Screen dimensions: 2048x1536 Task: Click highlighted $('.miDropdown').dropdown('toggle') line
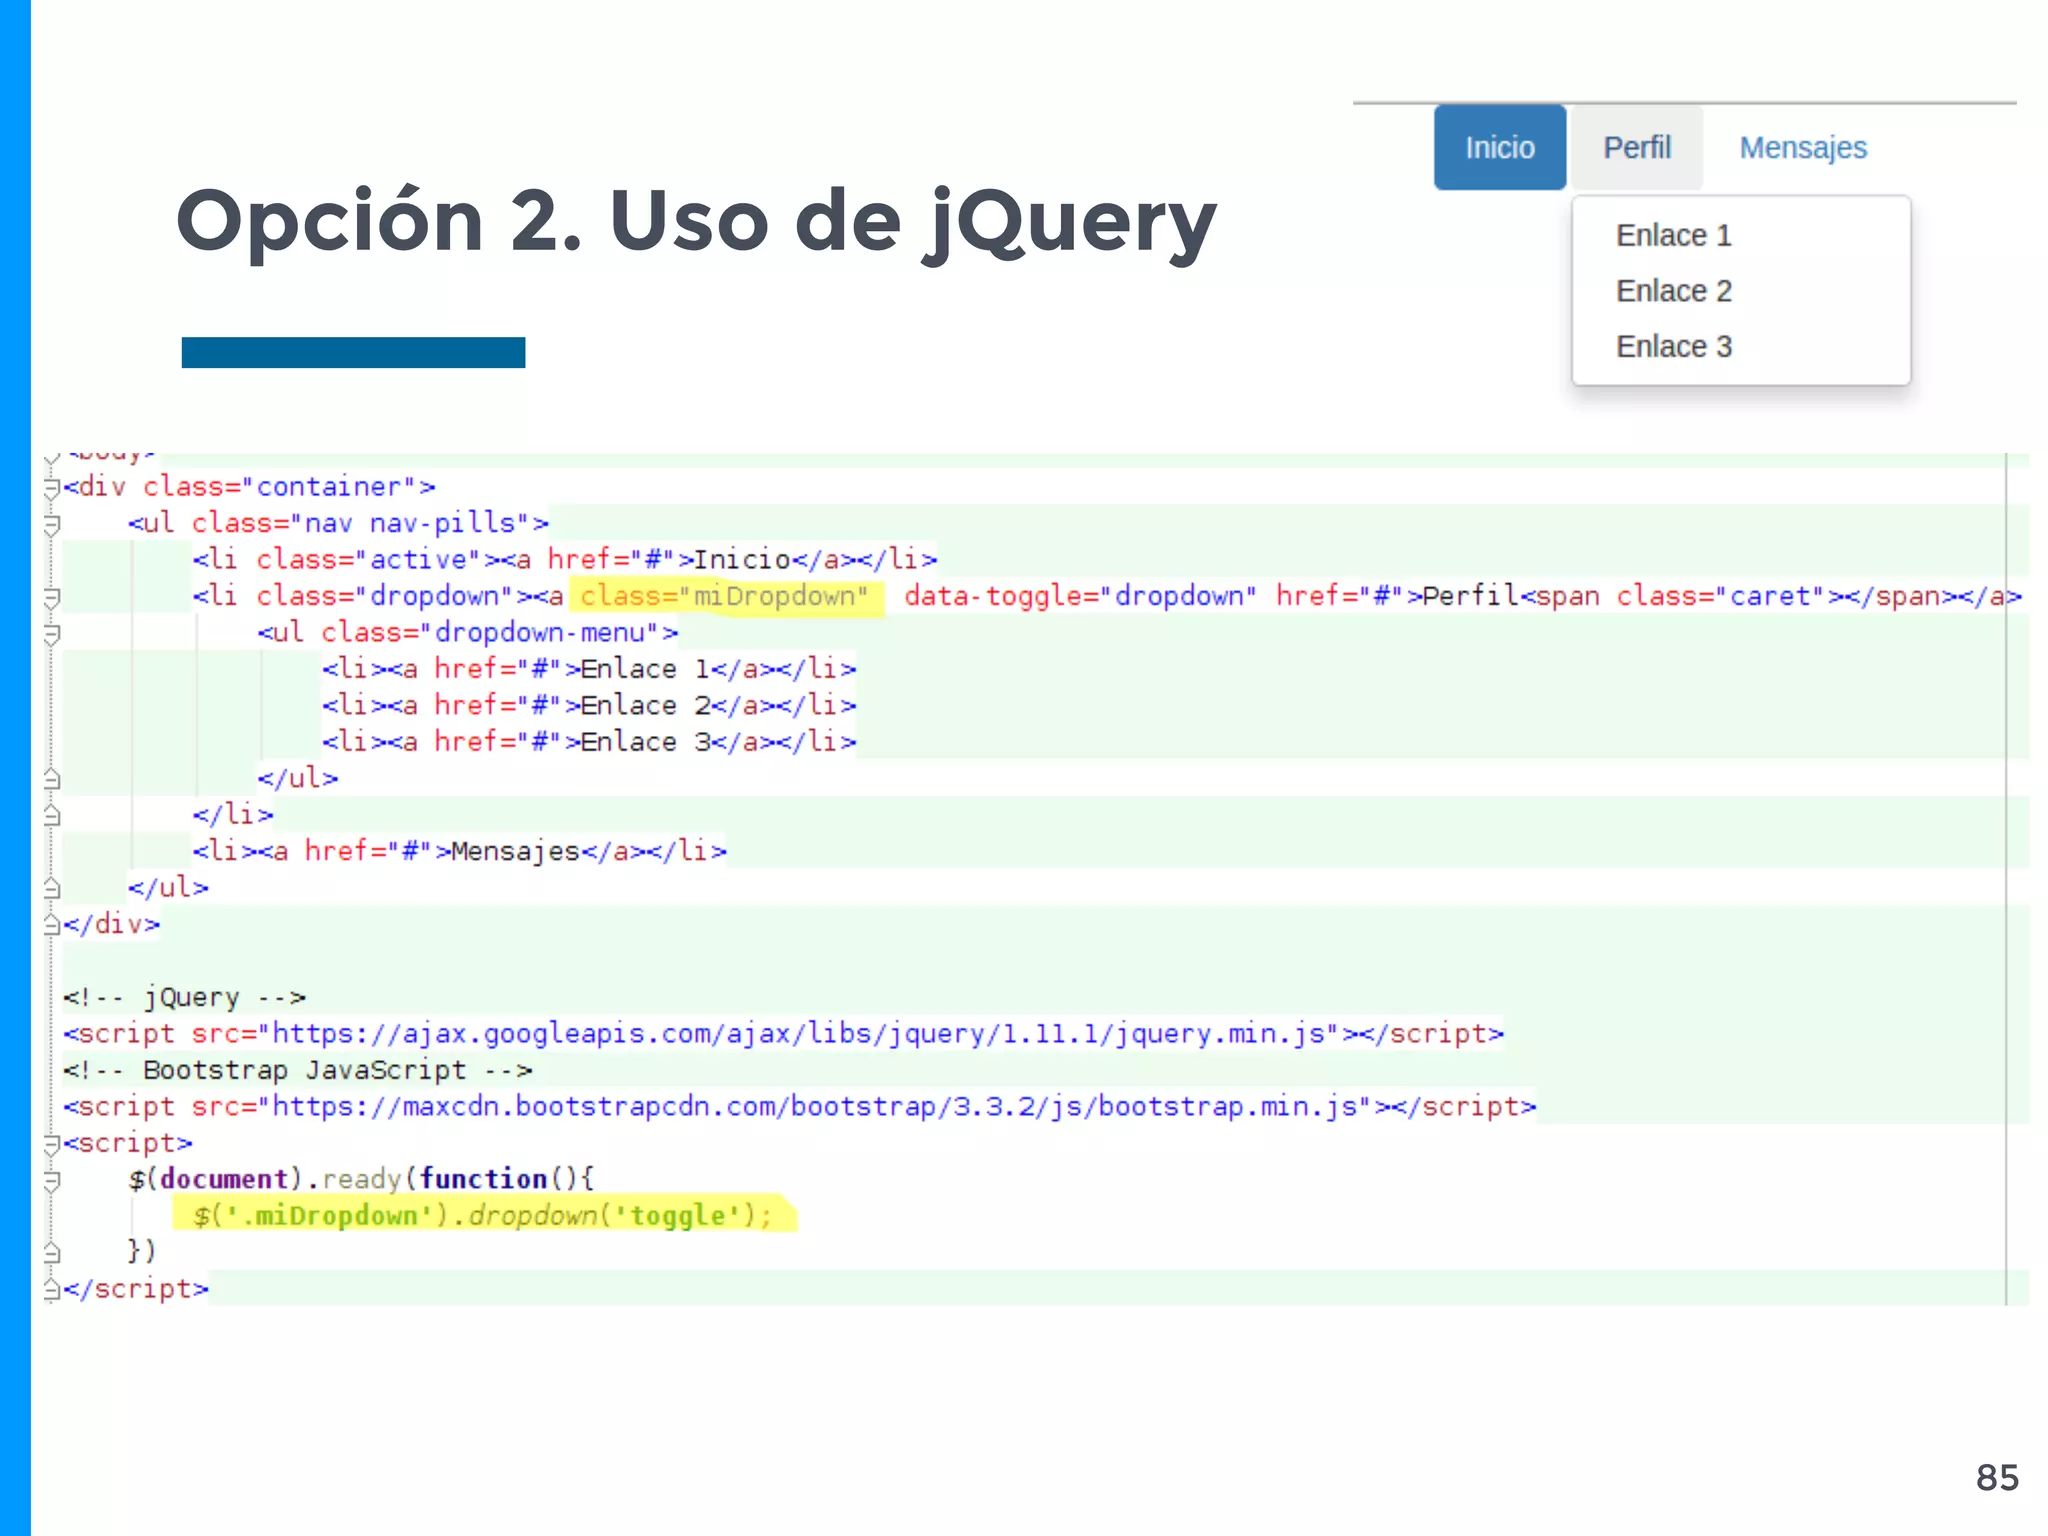(482, 1215)
